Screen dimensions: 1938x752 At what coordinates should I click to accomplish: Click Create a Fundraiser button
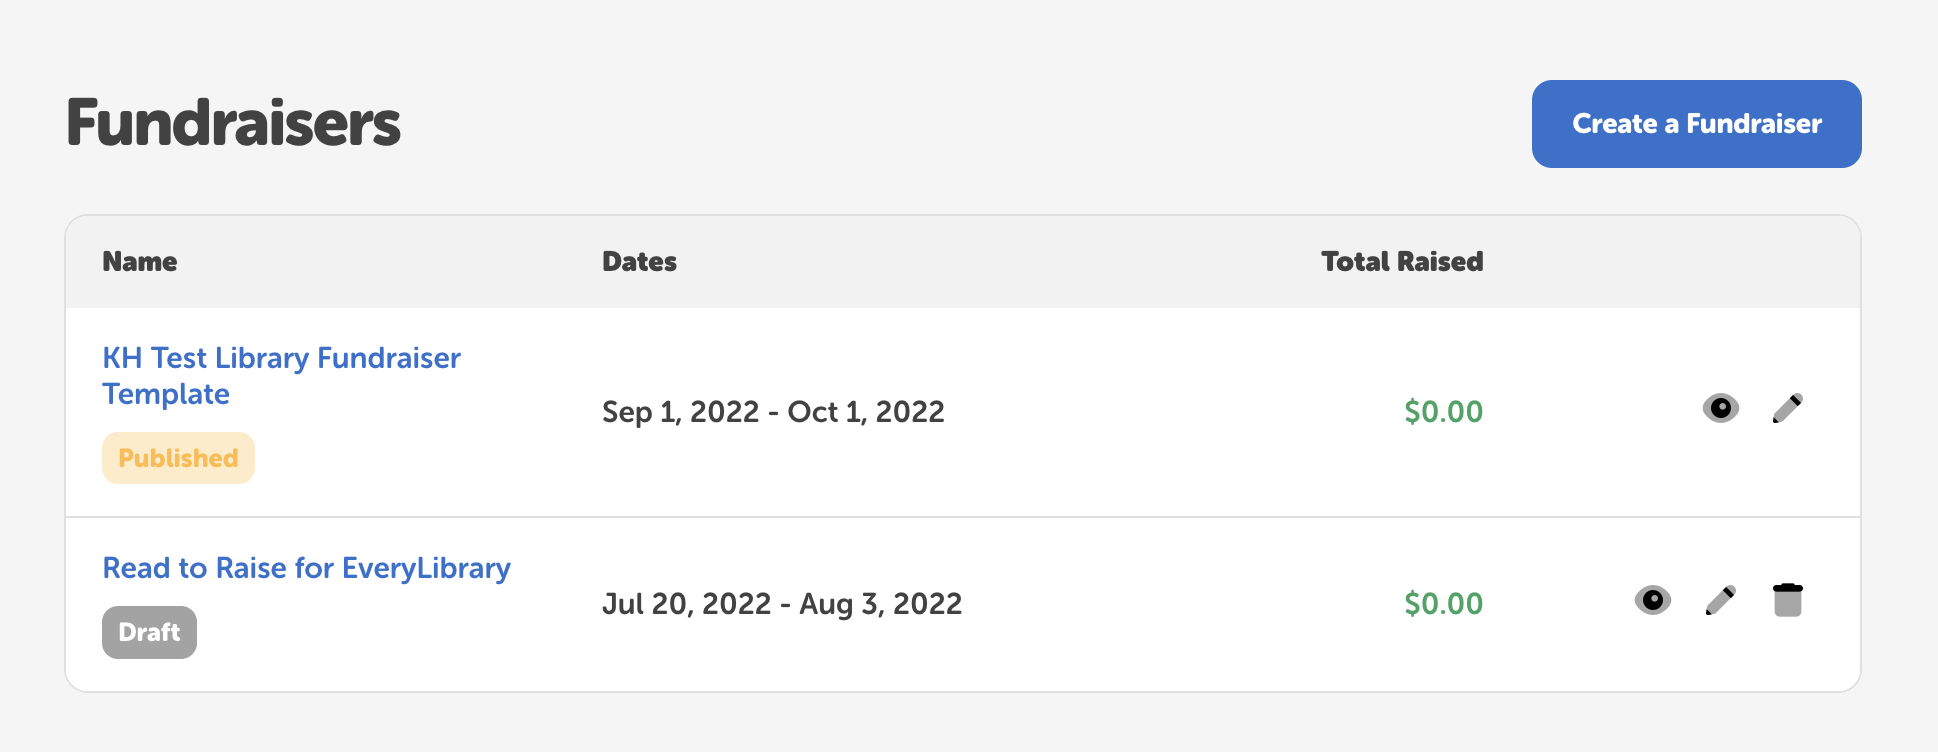1696,124
